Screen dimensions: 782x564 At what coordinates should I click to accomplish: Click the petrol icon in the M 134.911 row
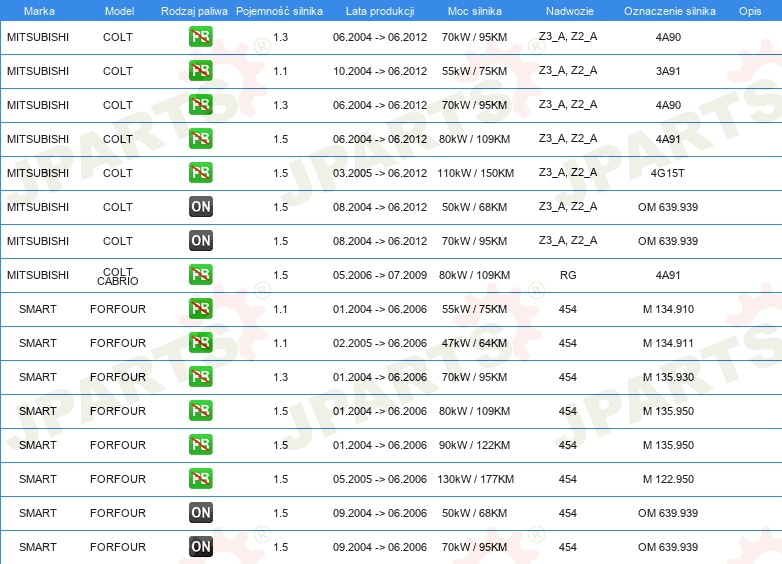(x=200, y=343)
